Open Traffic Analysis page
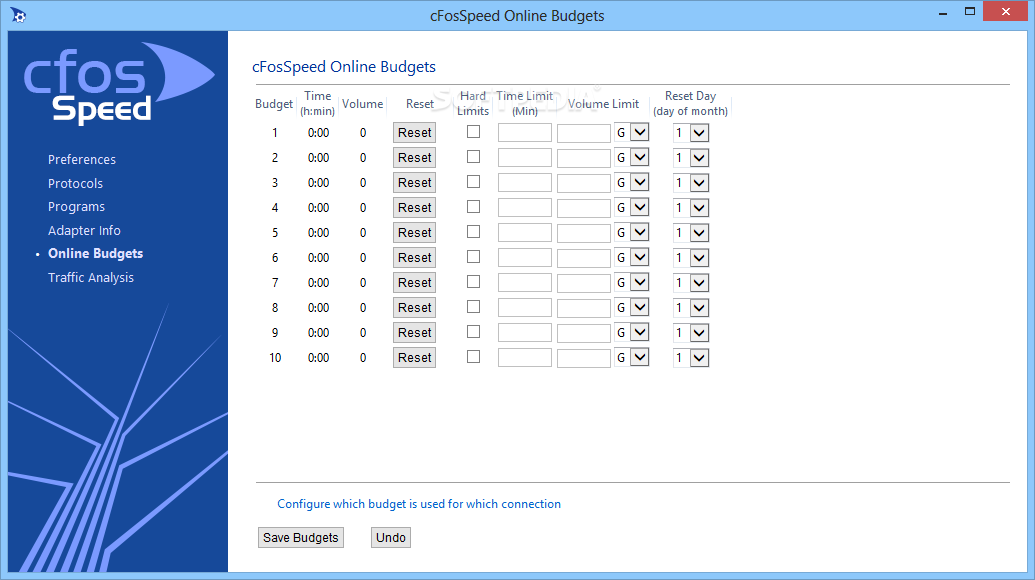The image size is (1035, 580). (x=91, y=278)
